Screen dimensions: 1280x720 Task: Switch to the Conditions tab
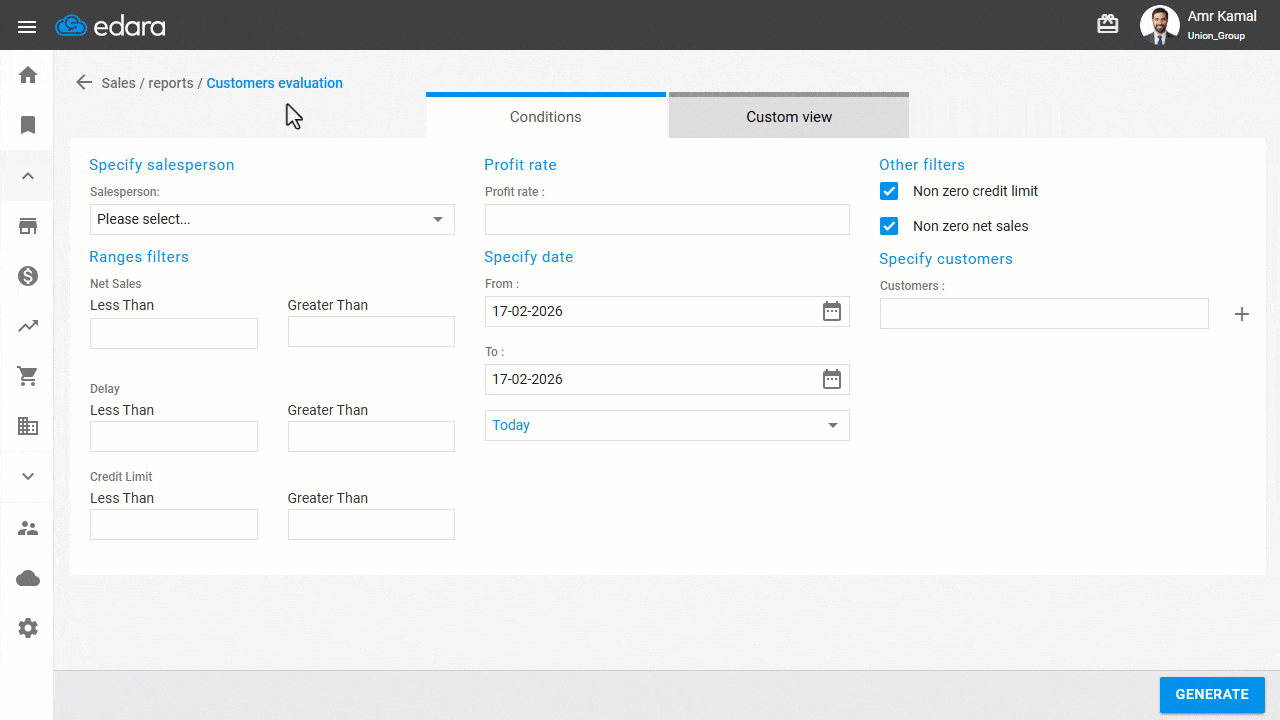pyautogui.click(x=546, y=116)
